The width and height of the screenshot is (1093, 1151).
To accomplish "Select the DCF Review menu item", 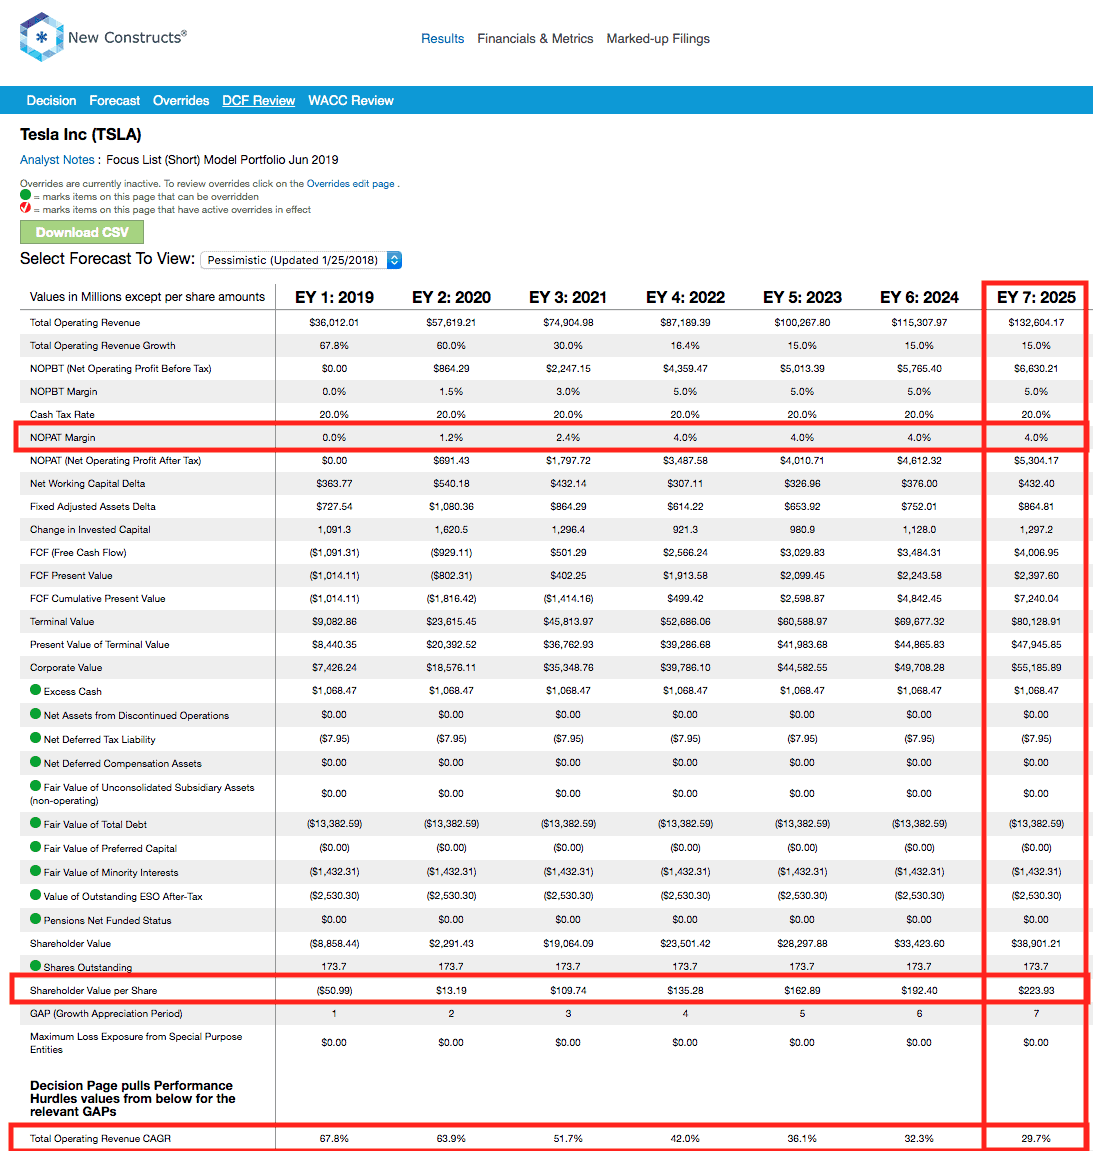I will point(258,101).
